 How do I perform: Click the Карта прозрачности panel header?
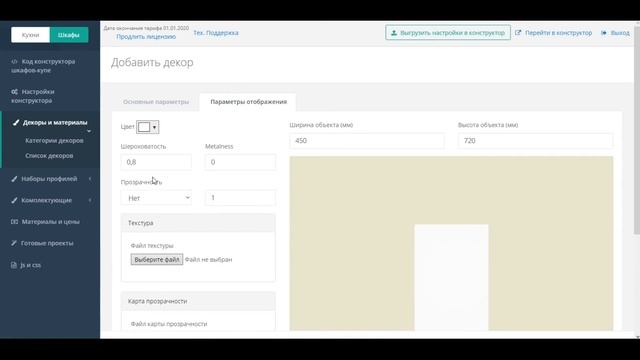tap(198, 301)
